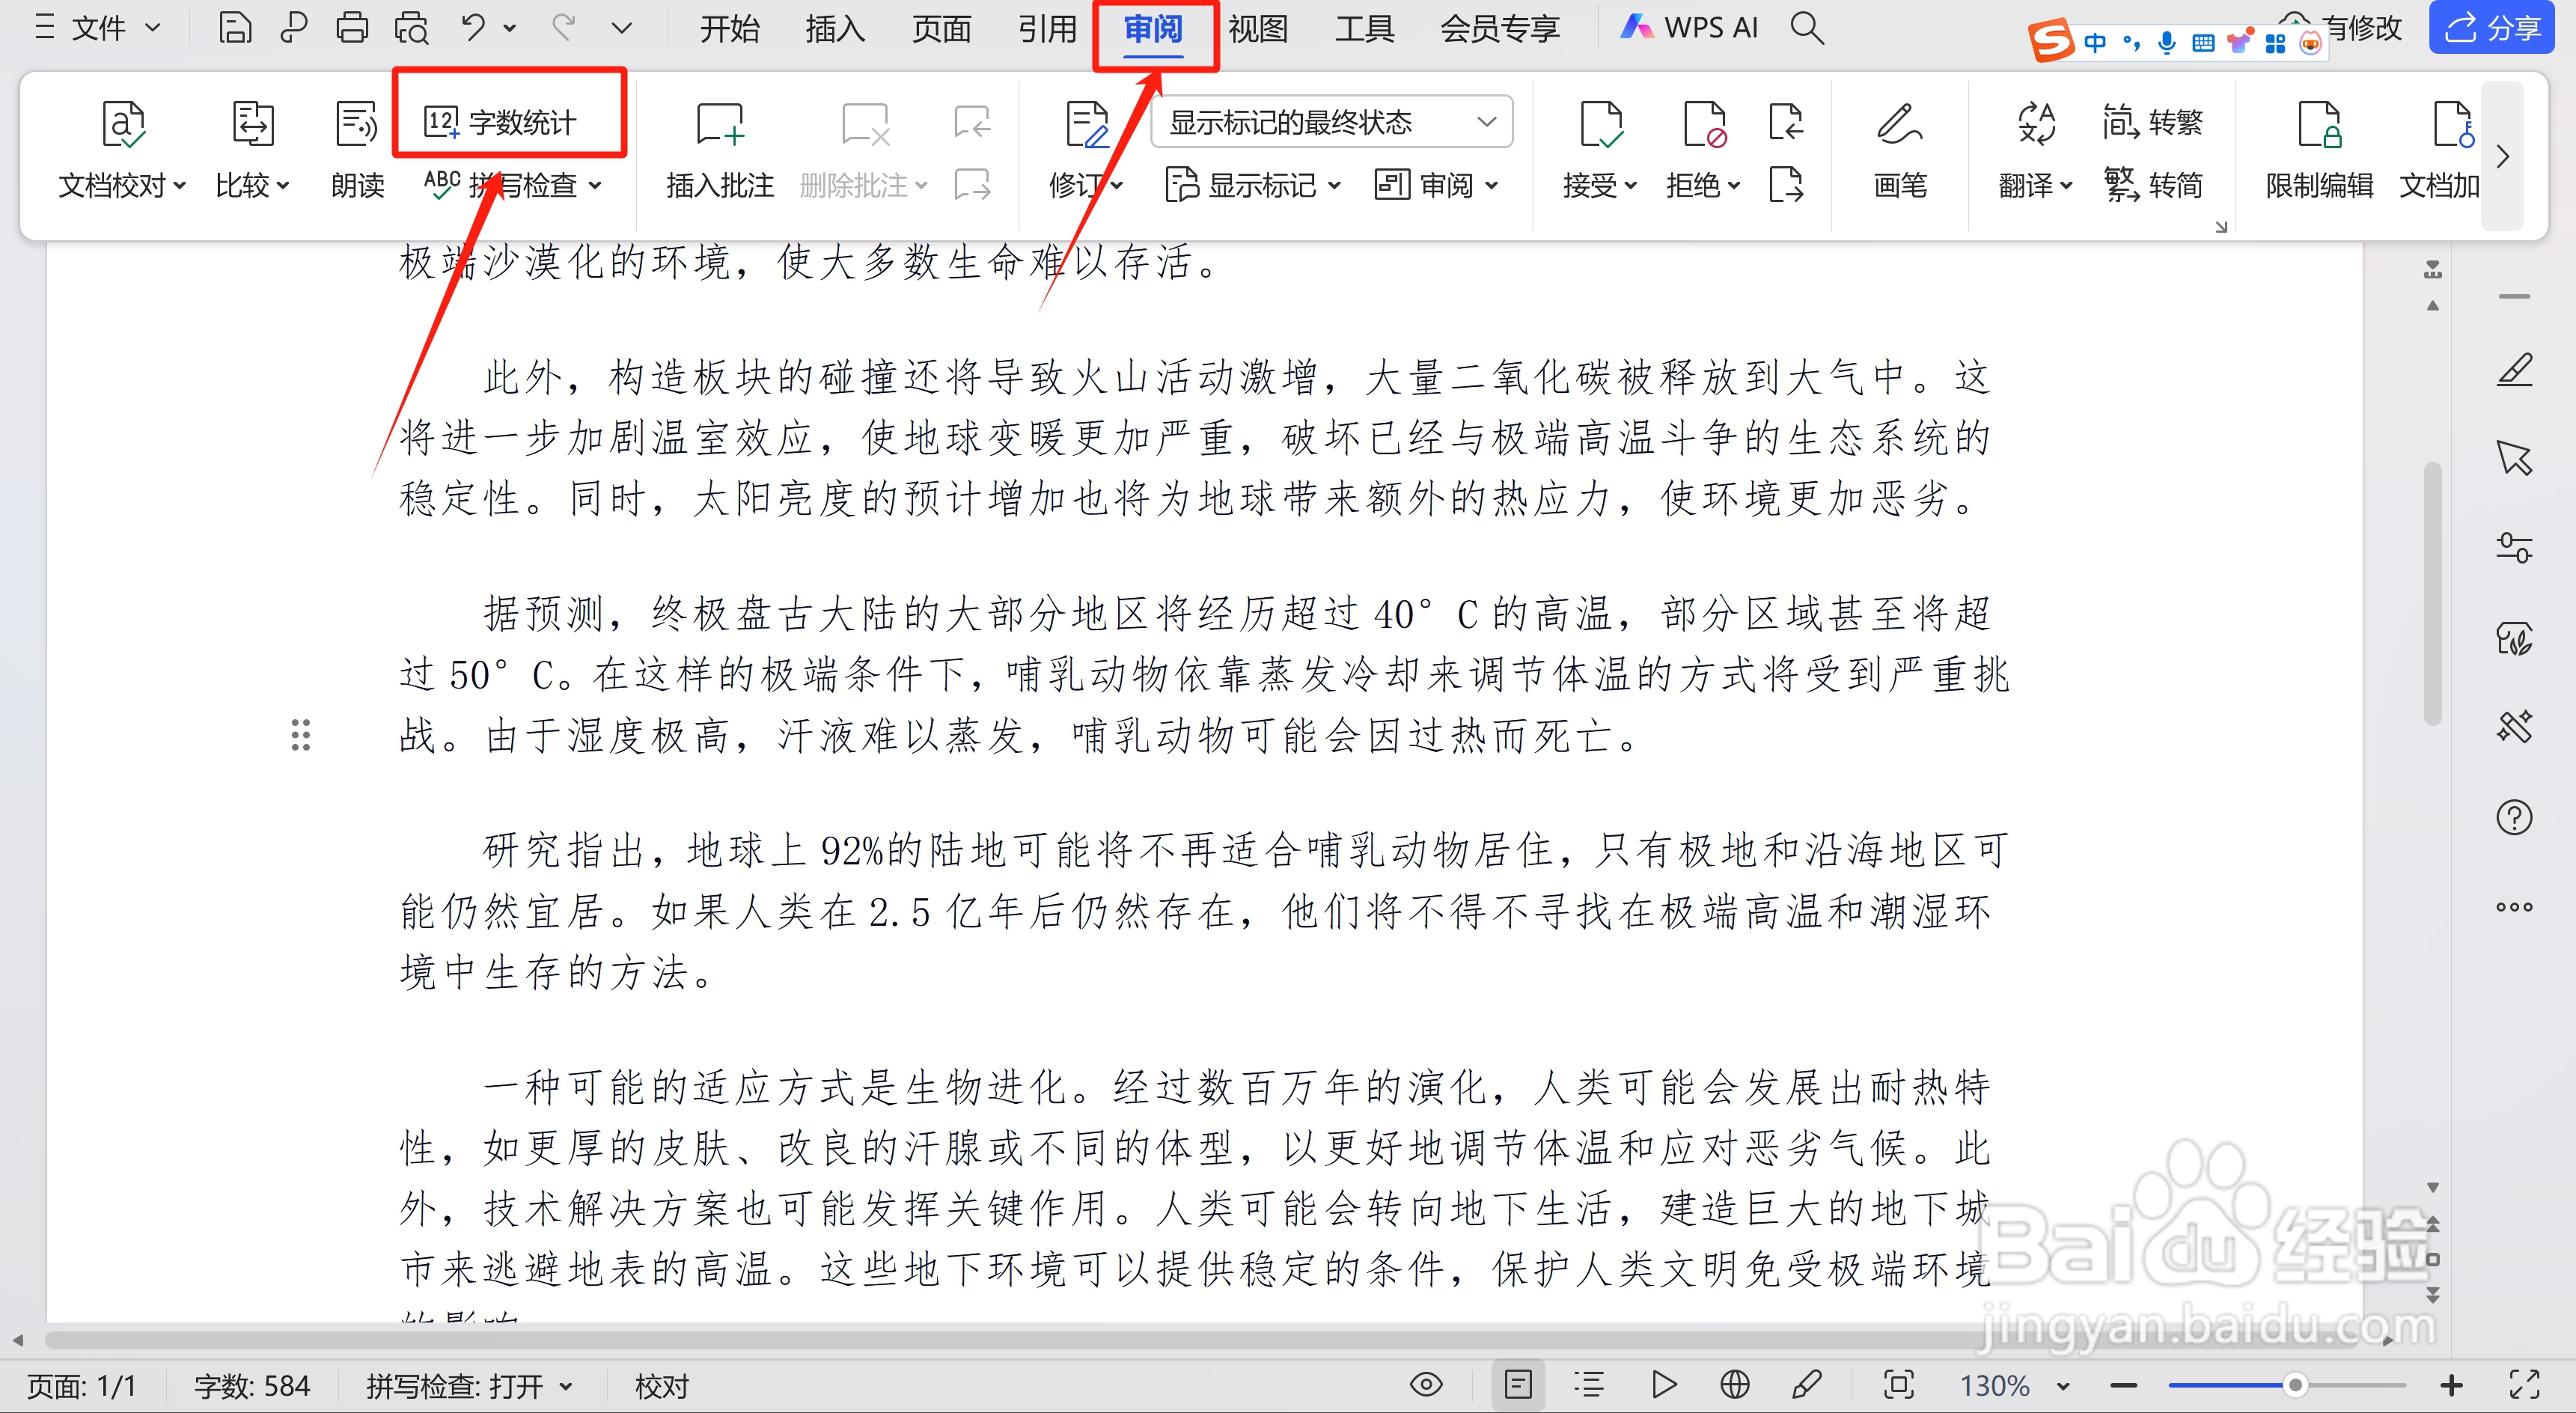The image size is (2576, 1413).
Task: Toggle eye protection mode in status bar
Action: click(x=1427, y=1385)
